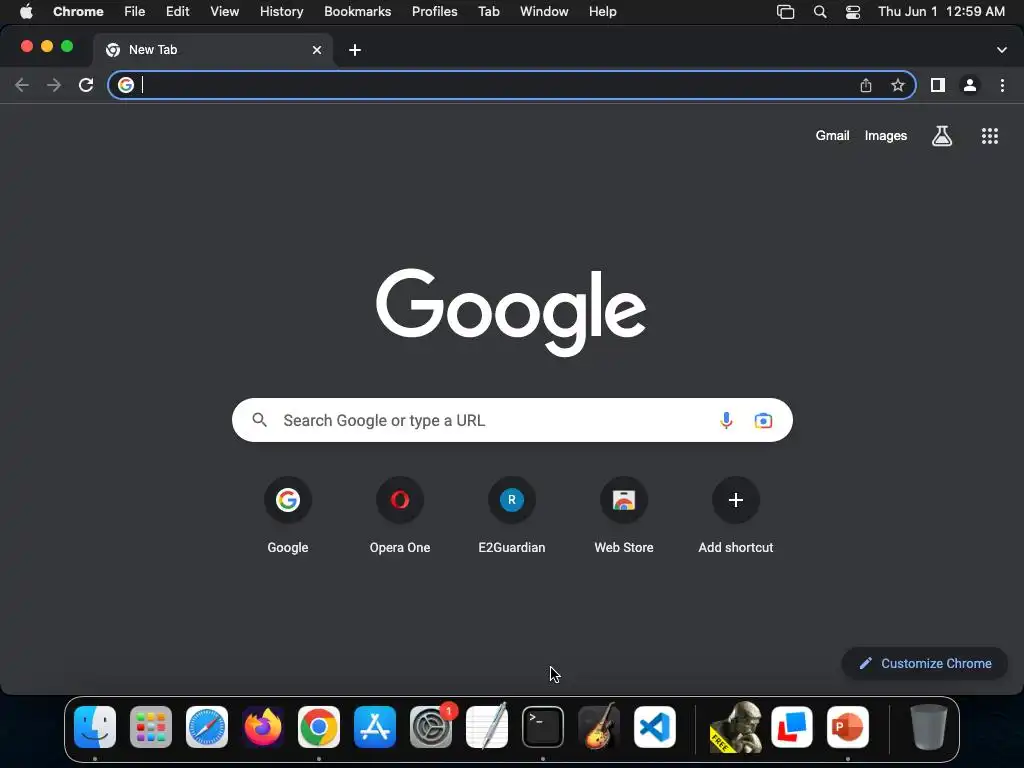Open the E2Guardian shortcut
The image size is (1024, 768).
(512, 515)
